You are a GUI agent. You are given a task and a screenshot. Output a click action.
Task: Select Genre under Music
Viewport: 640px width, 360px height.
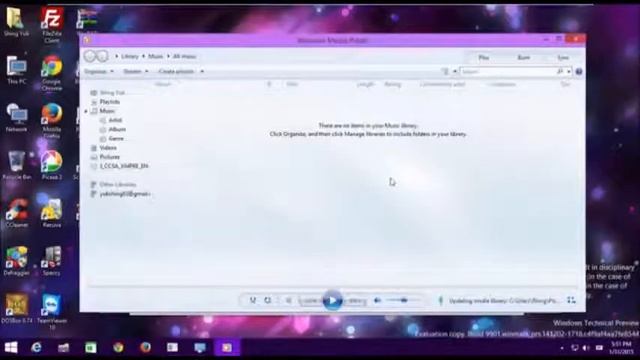coord(116,138)
